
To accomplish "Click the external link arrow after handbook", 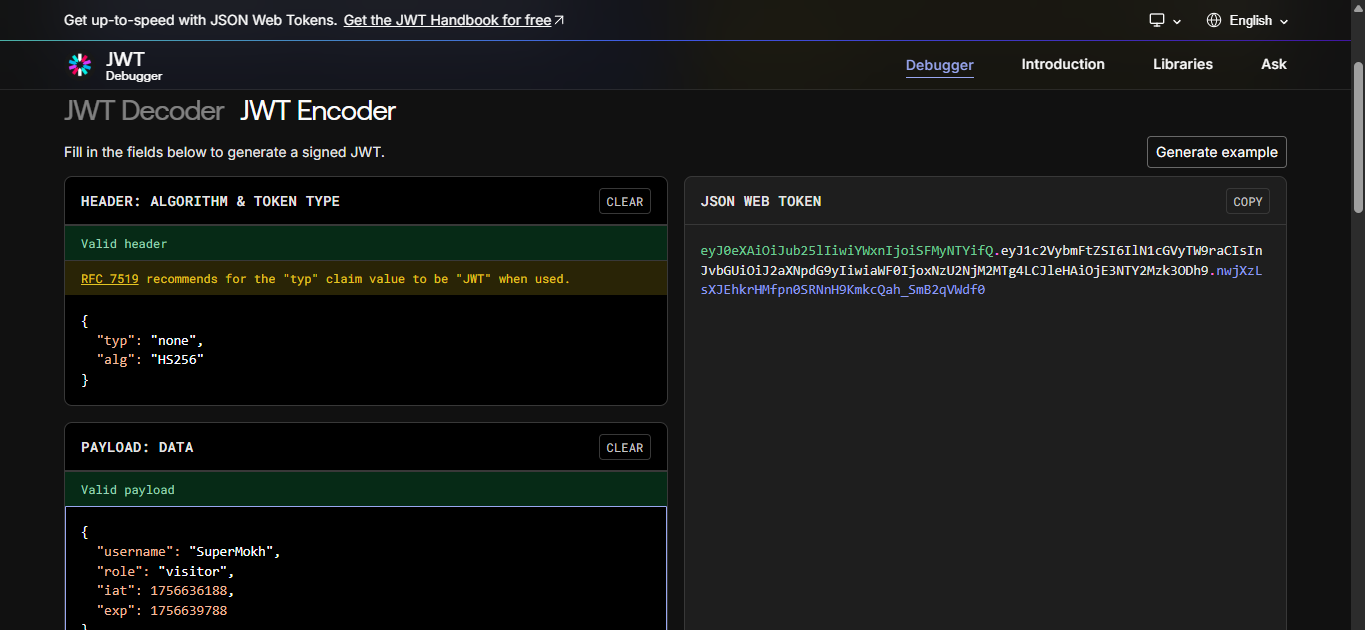I will [x=559, y=20].
